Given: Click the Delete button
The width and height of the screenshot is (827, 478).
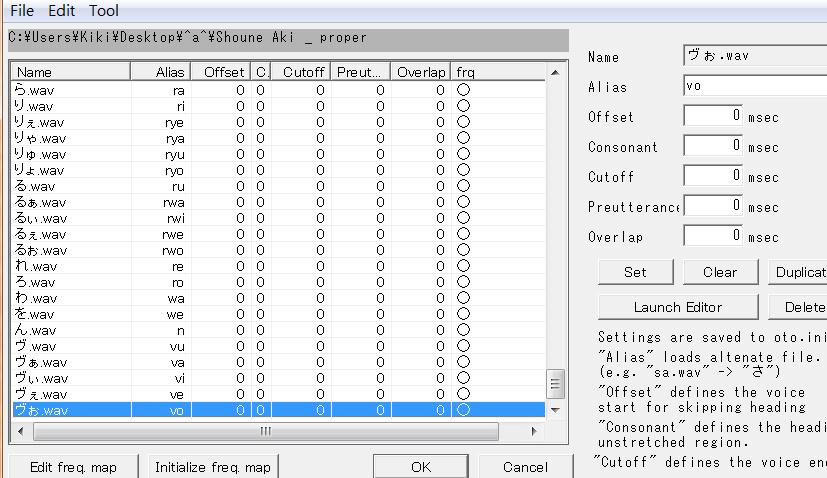Looking at the screenshot, I should 797,307.
